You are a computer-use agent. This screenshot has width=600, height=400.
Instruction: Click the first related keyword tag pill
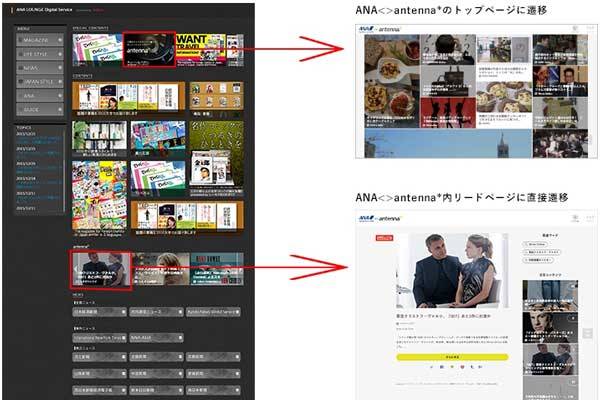pyautogui.click(x=536, y=244)
